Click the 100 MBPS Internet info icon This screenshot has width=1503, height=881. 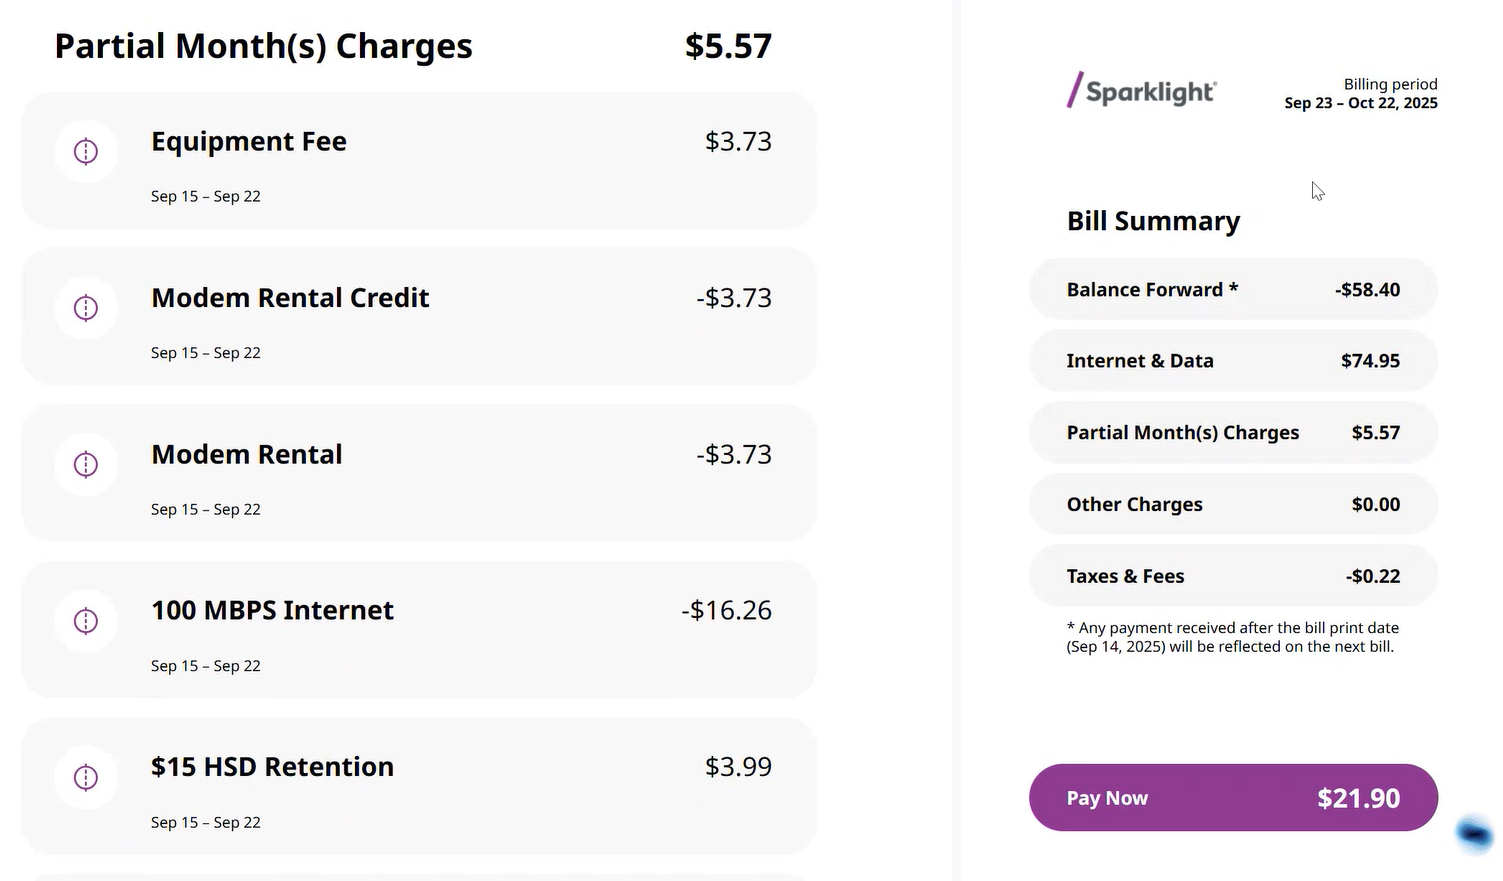(x=86, y=621)
